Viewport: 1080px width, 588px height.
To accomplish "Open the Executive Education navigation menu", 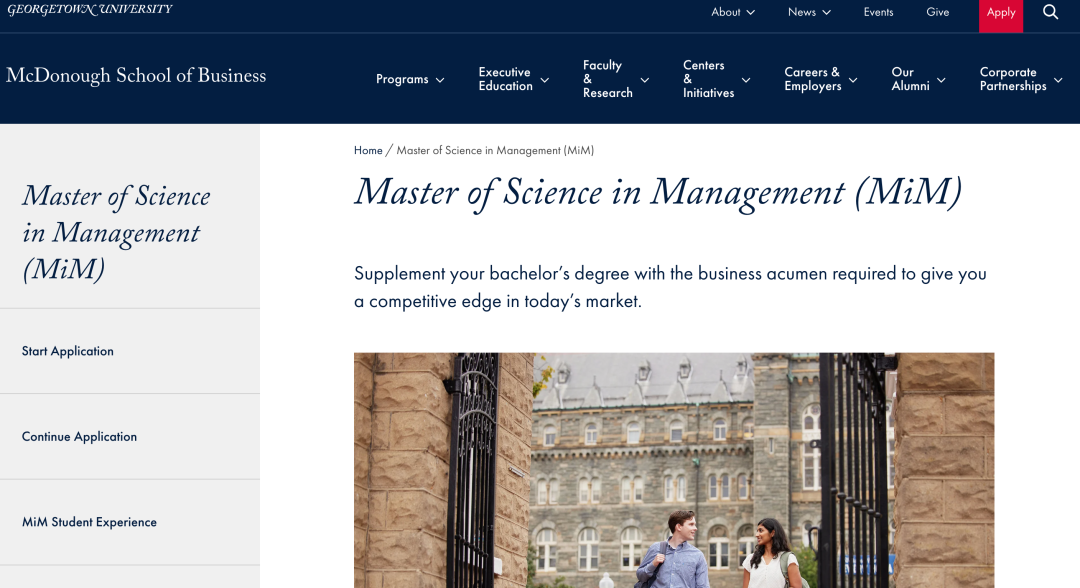I will pyautogui.click(x=506, y=79).
